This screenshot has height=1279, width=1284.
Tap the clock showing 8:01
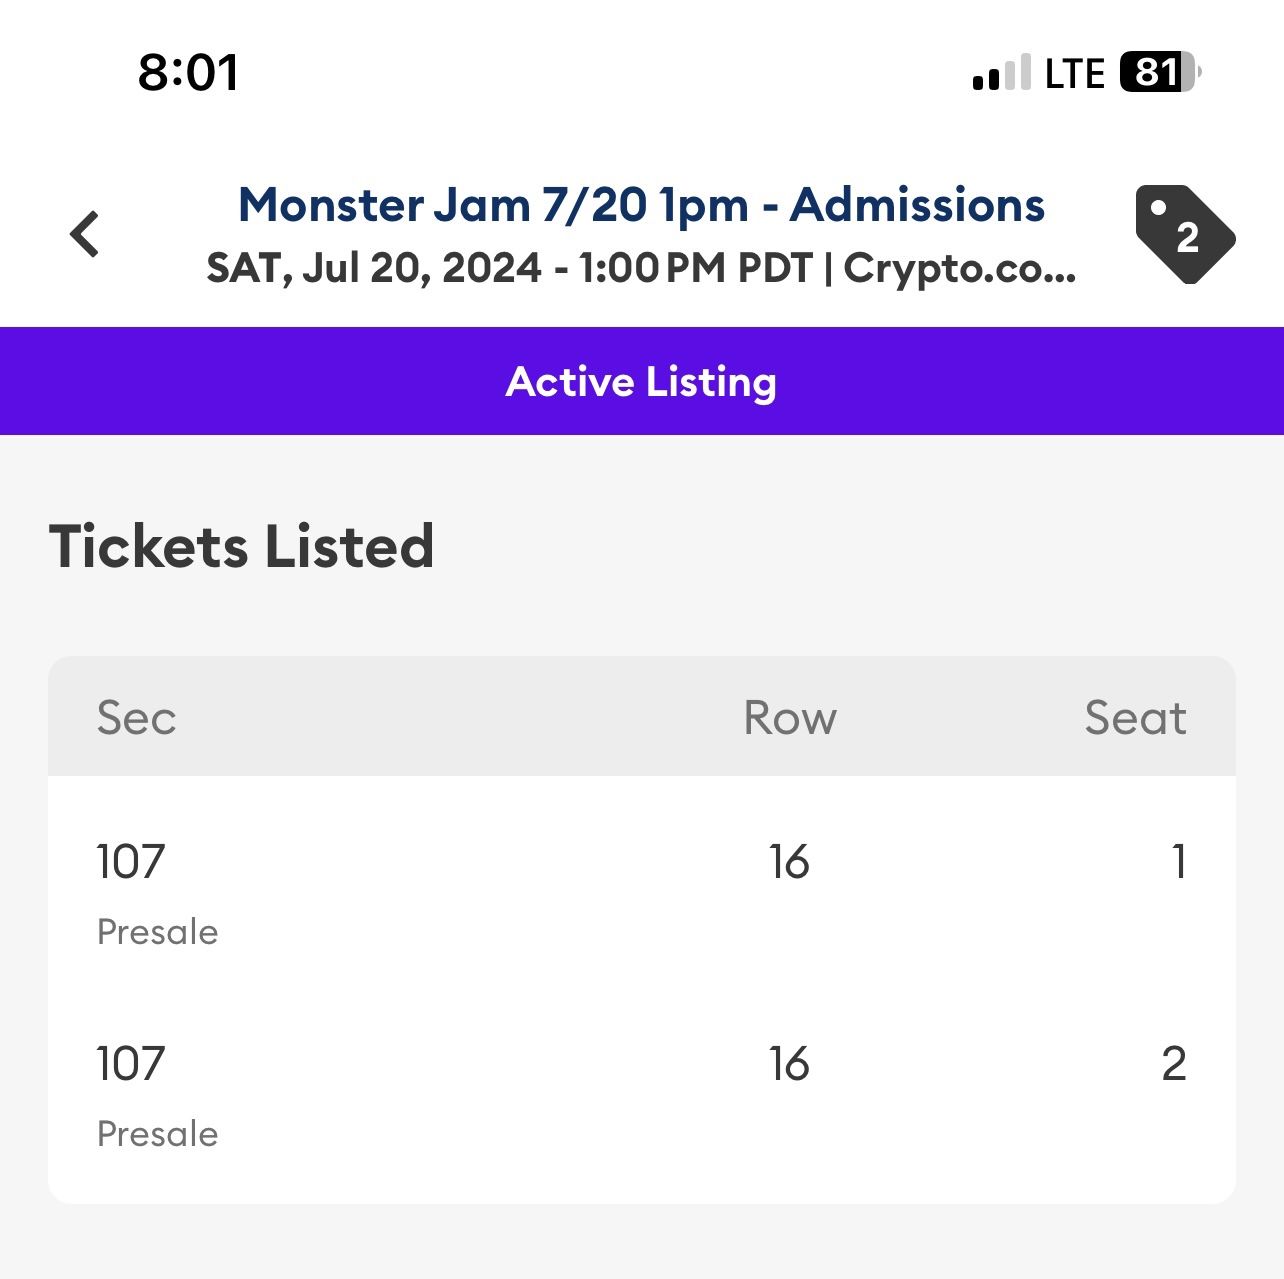pyautogui.click(x=188, y=72)
